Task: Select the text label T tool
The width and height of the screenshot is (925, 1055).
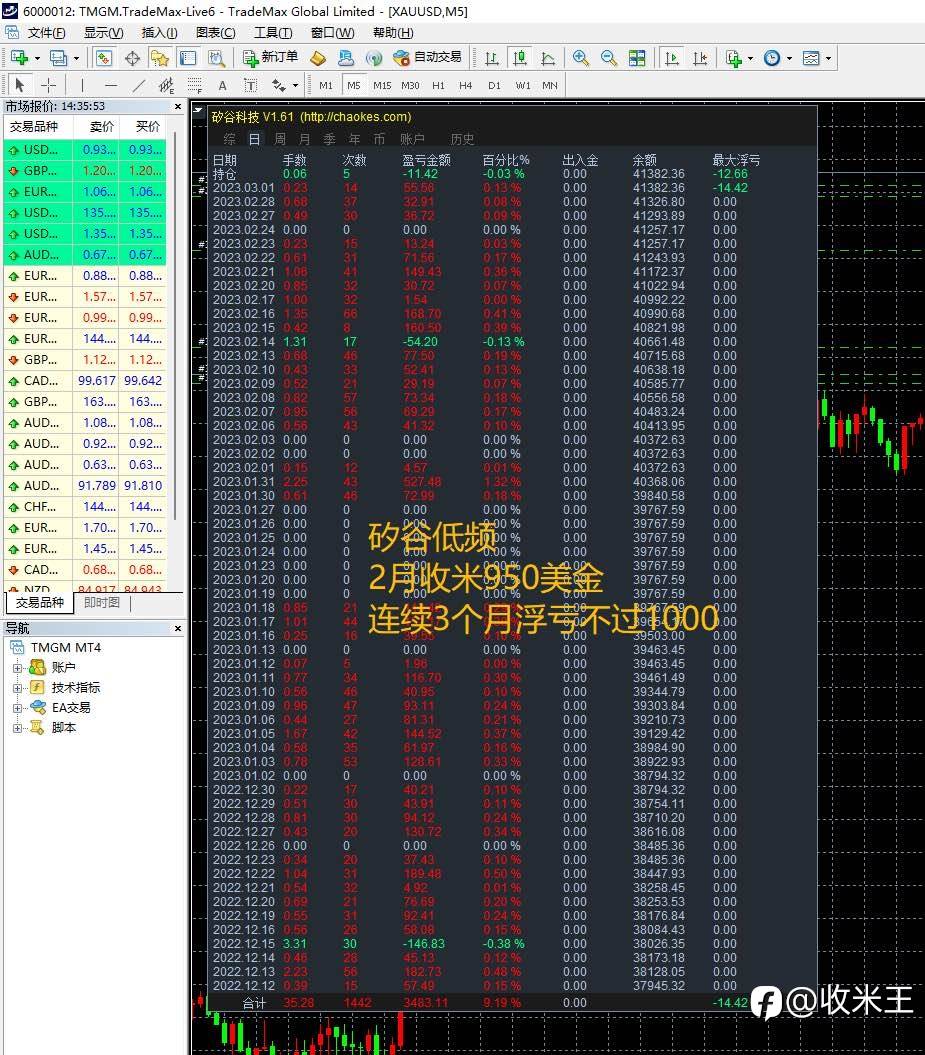Action: 250,85
